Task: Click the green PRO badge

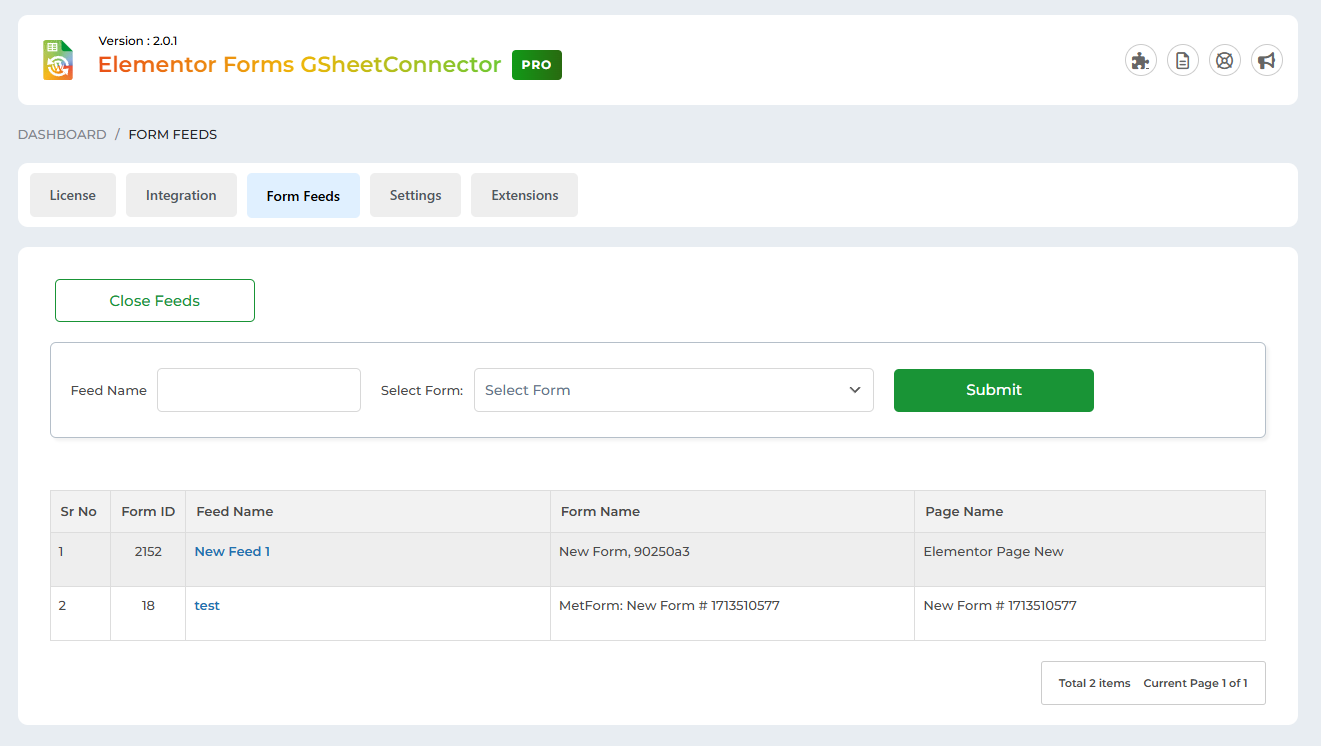Action: [x=536, y=65]
